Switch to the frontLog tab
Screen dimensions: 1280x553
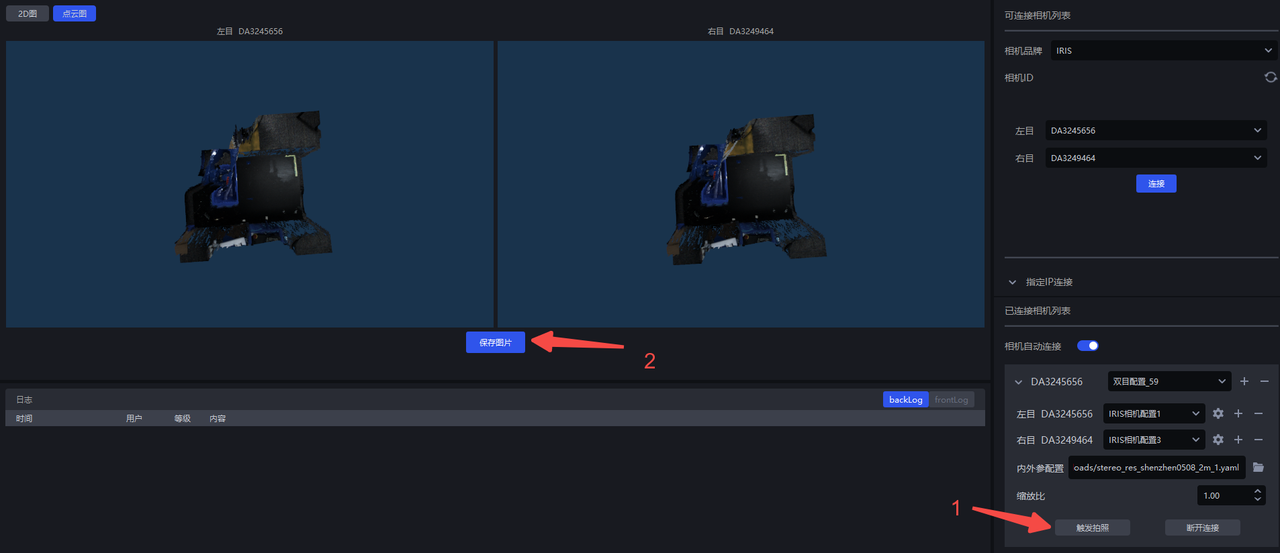[x=952, y=400]
